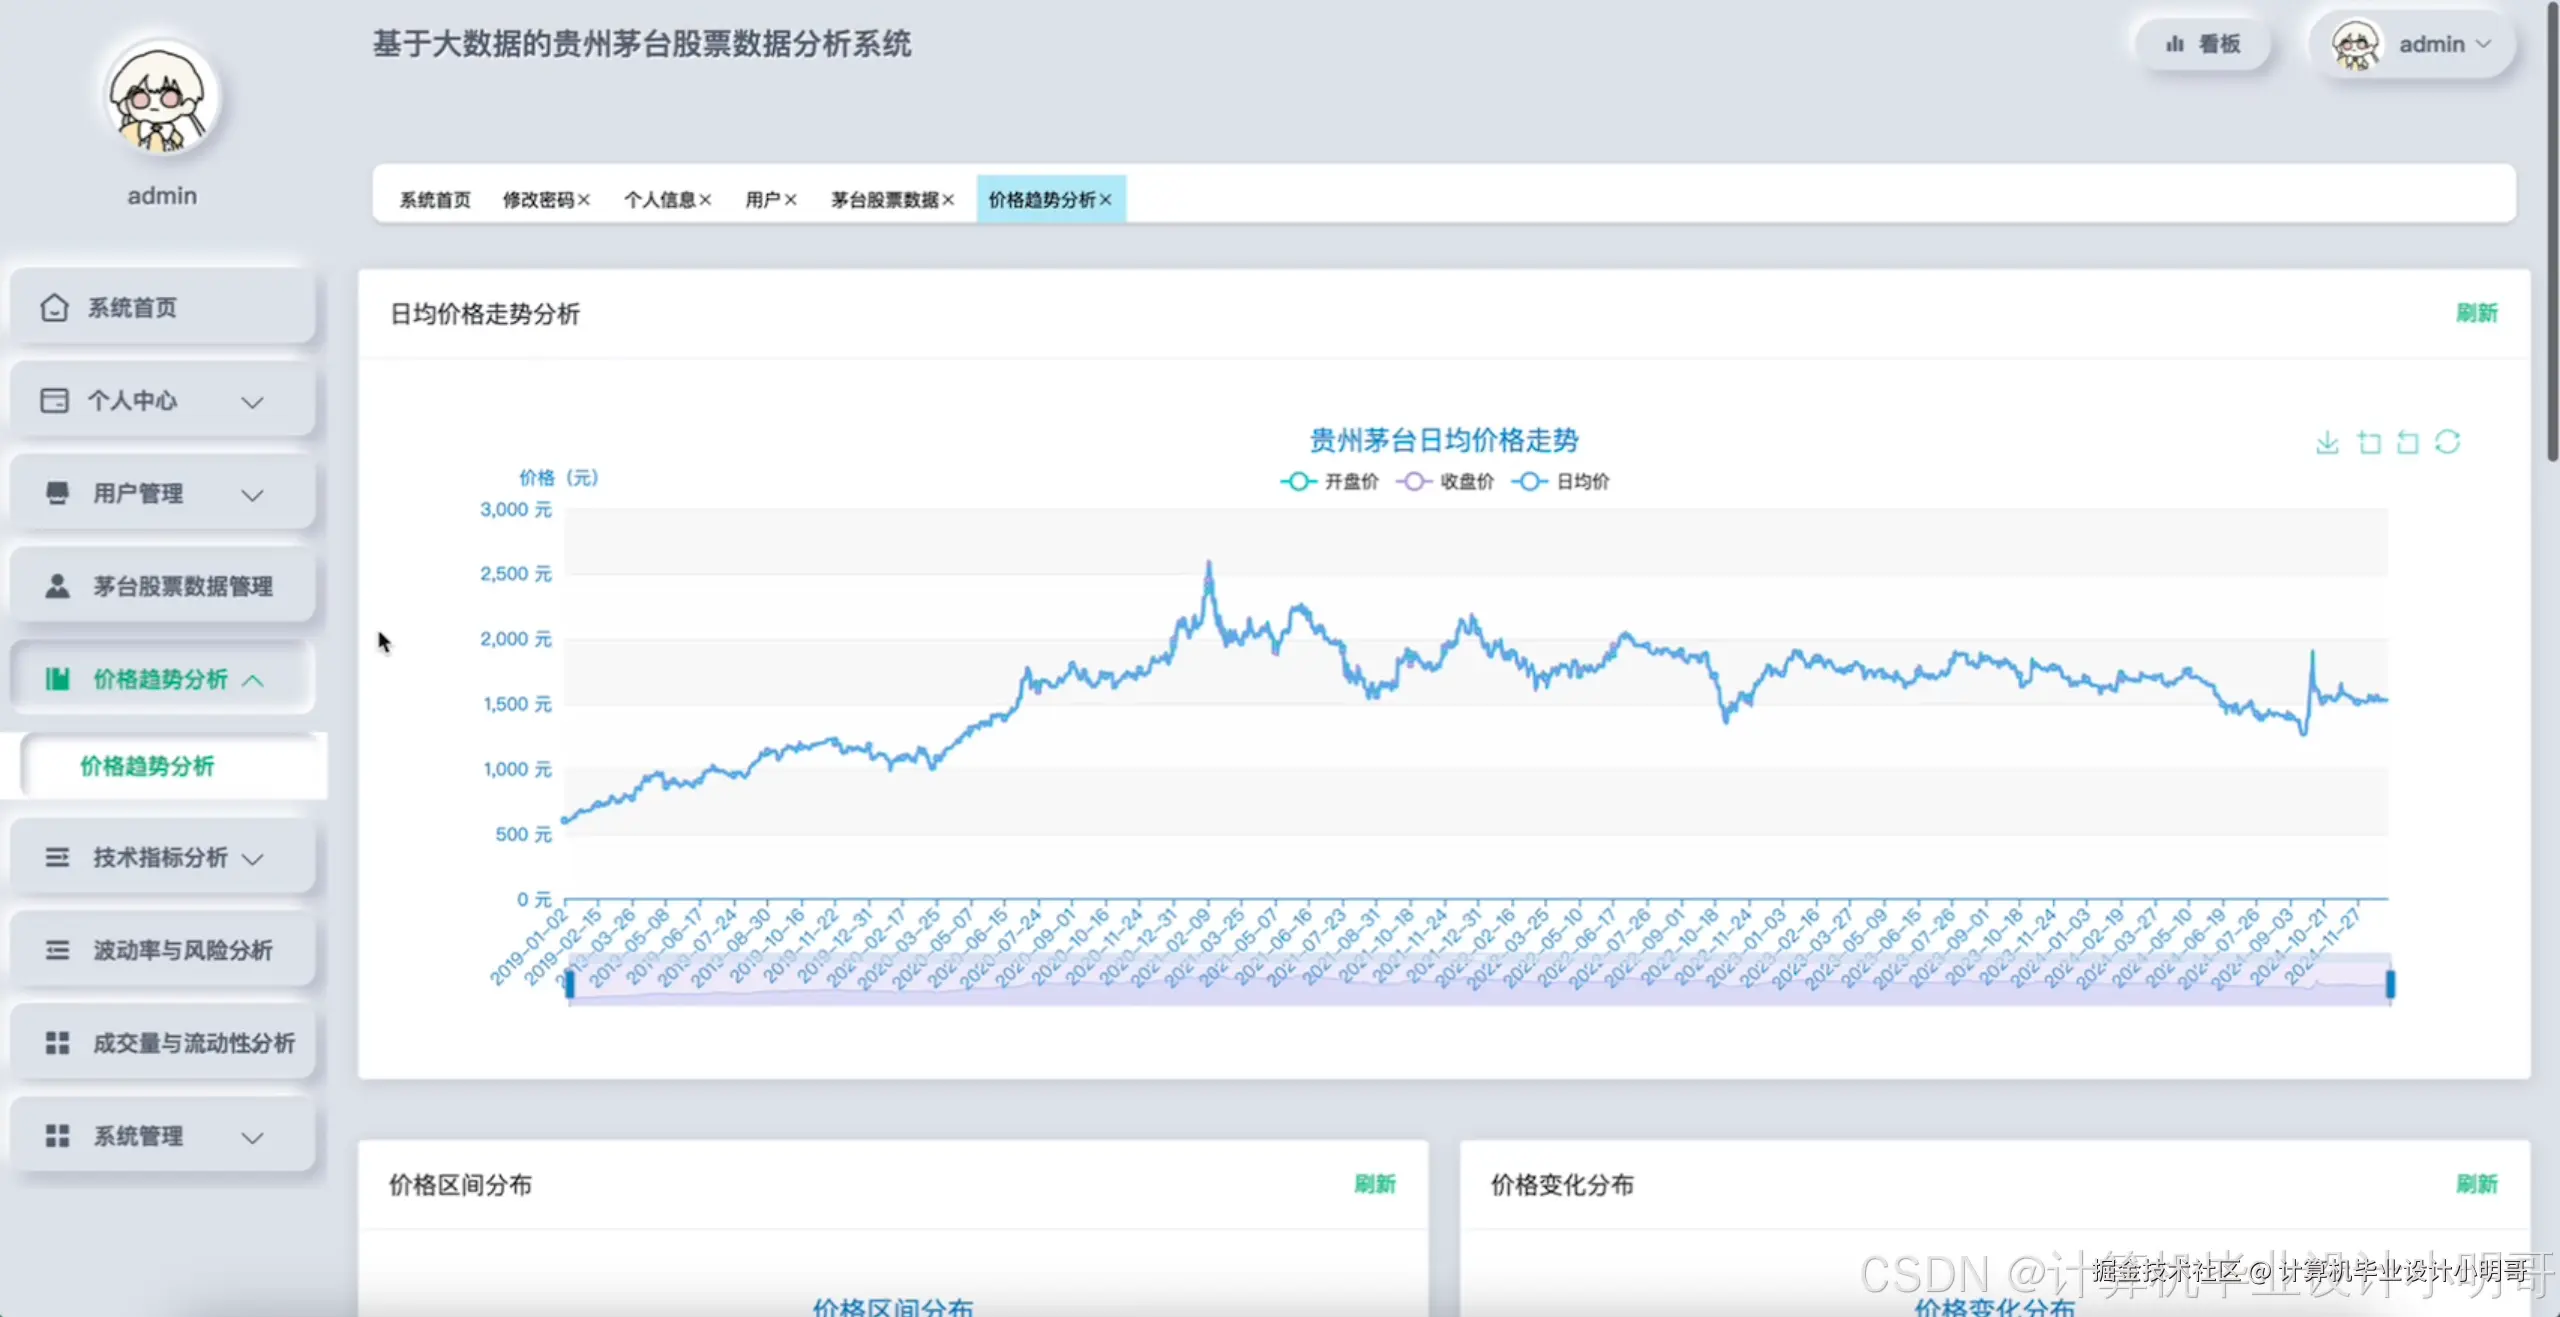The height and width of the screenshot is (1317, 2560).
Task: Switch to the 个人信息 tab
Action: 660,200
